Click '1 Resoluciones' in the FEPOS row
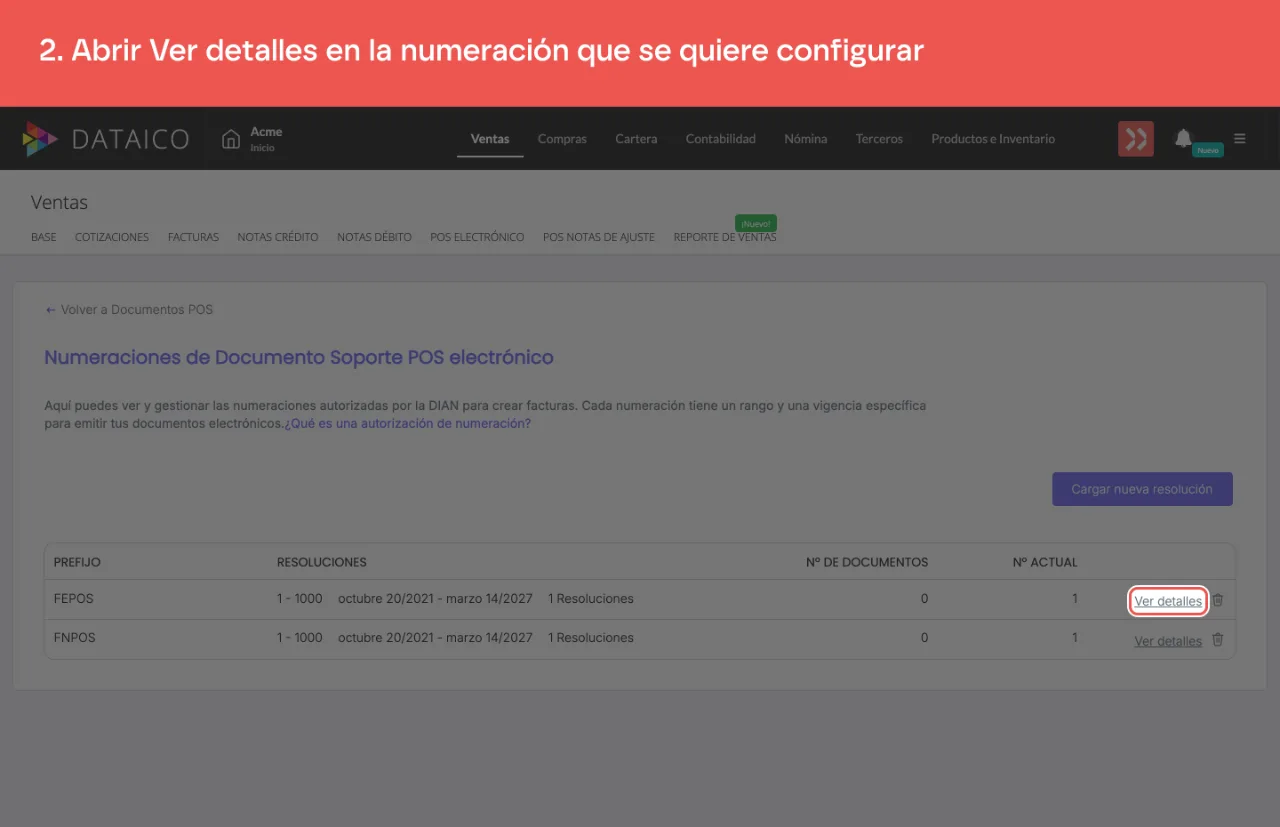Viewport: 1280px width, 827px height. point(591,599)
